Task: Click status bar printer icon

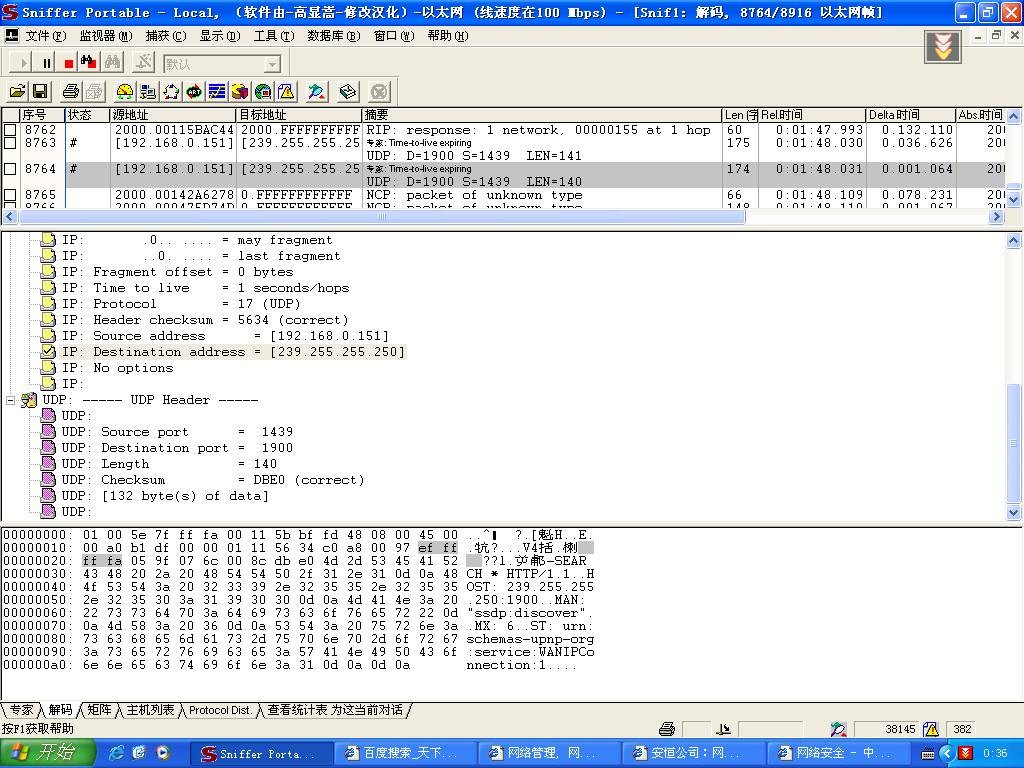Action: 667,729
